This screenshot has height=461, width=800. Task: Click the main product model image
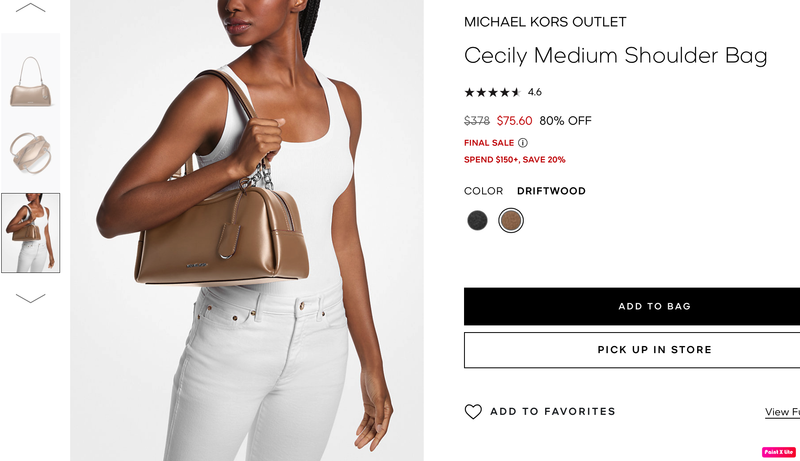tap(247, 230)
